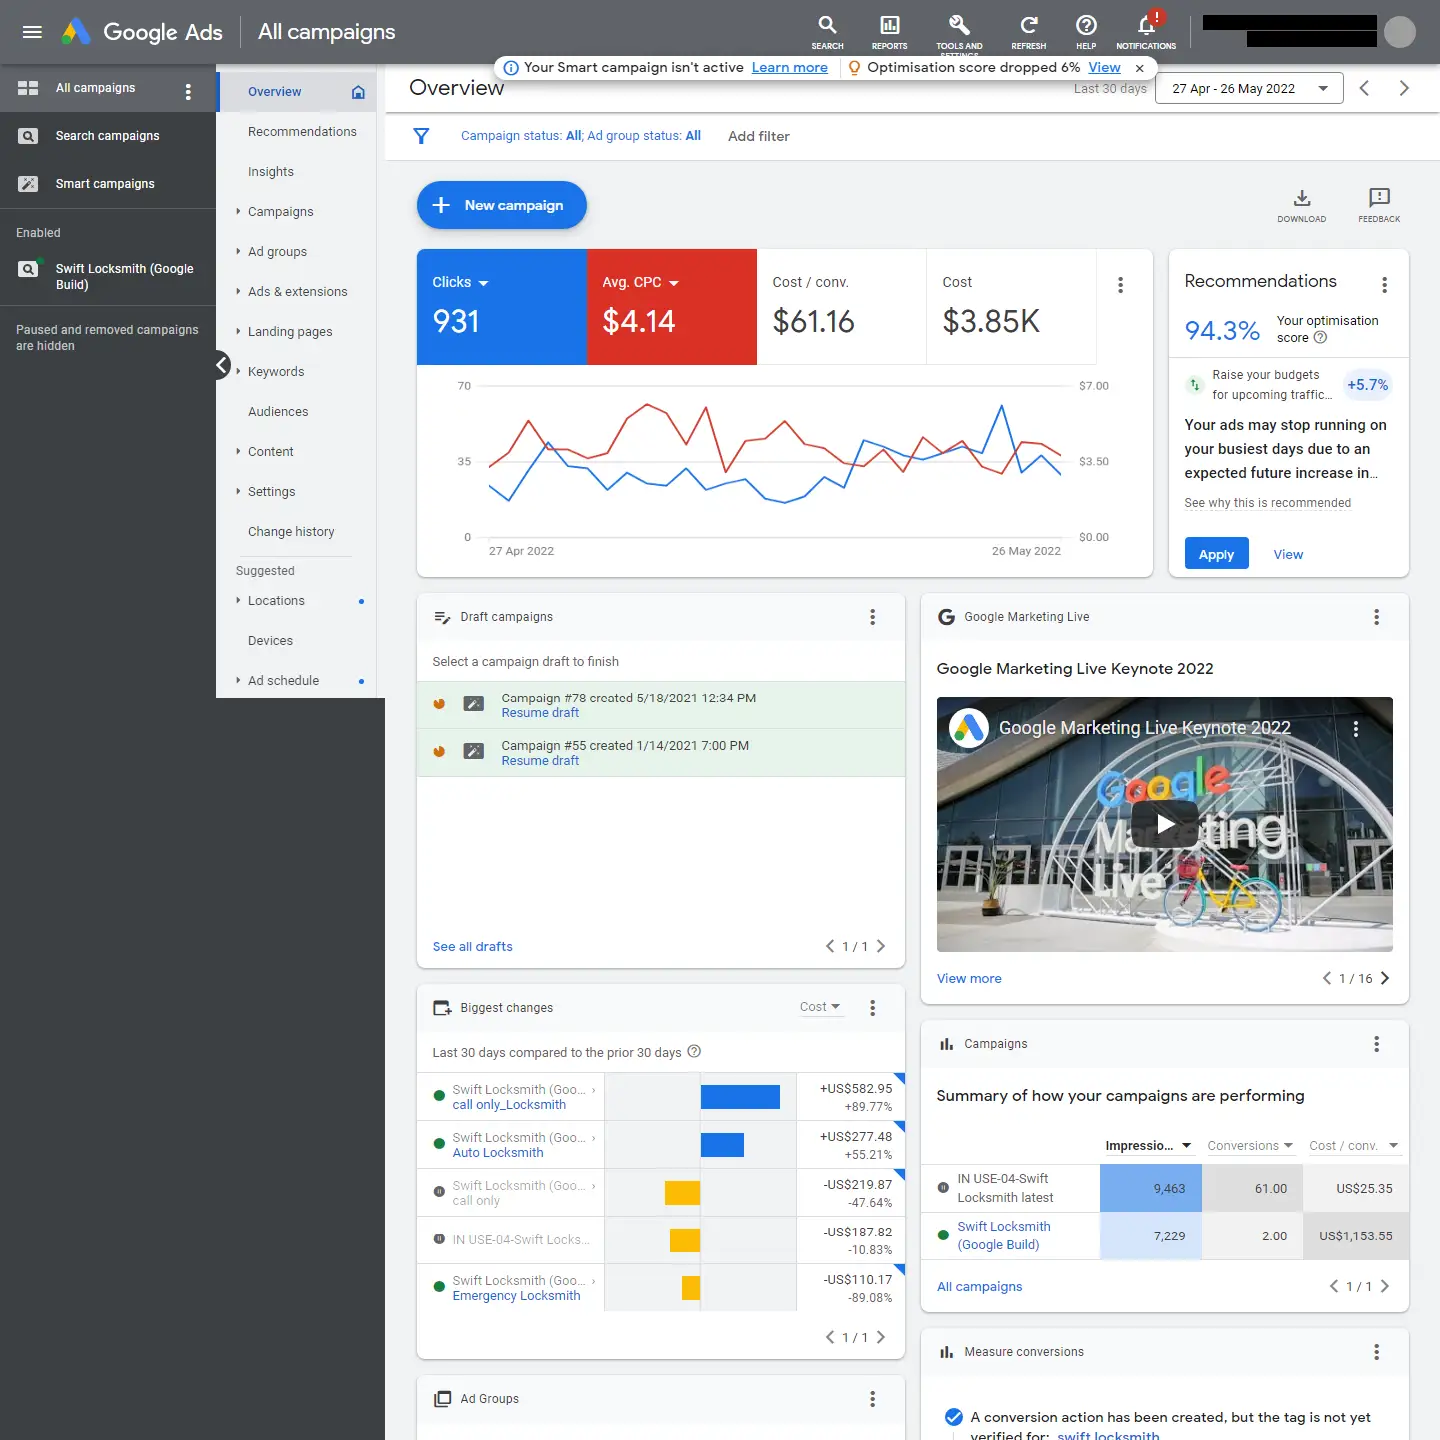
Task: Open Recommendations card three-dot menu
Action: coord(1384,285)
